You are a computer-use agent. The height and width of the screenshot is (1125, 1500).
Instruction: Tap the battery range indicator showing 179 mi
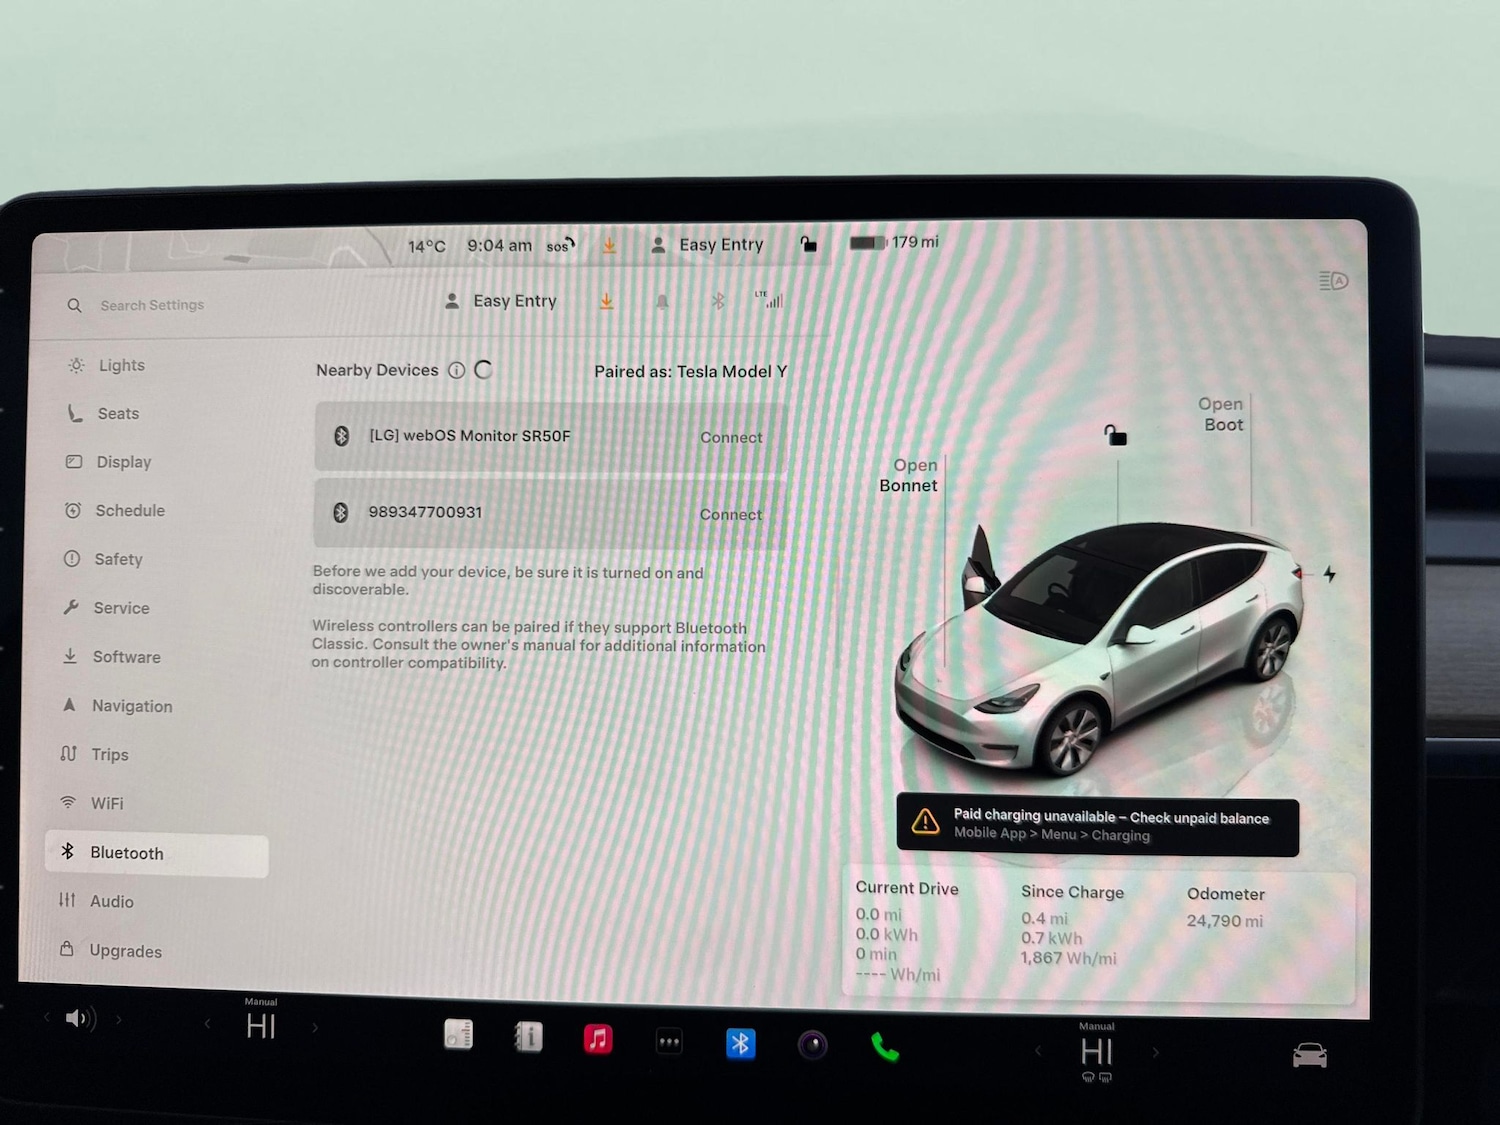coord(893,242)
